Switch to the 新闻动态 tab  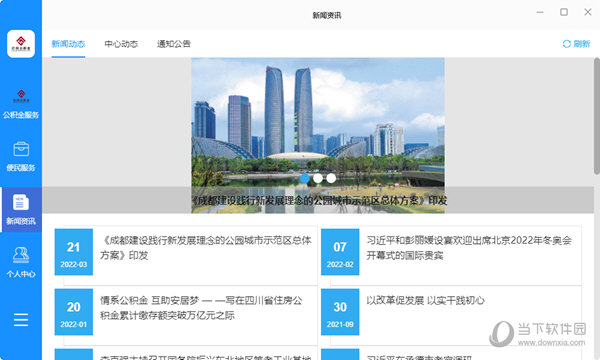pyautogui.click(x=68, y=44)
